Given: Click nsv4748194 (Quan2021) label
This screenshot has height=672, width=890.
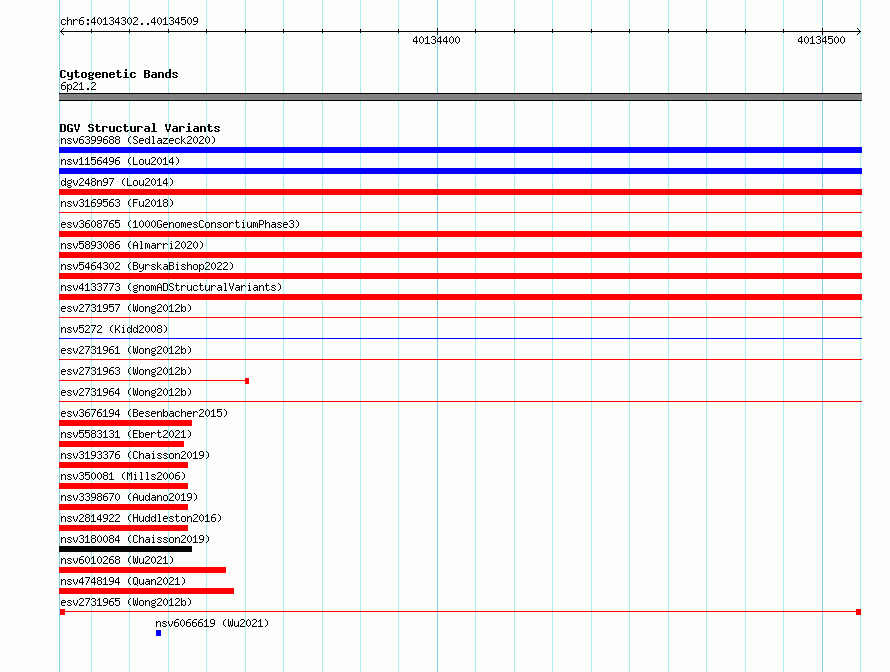Looking at the screenshot, I should click(123, 581).
